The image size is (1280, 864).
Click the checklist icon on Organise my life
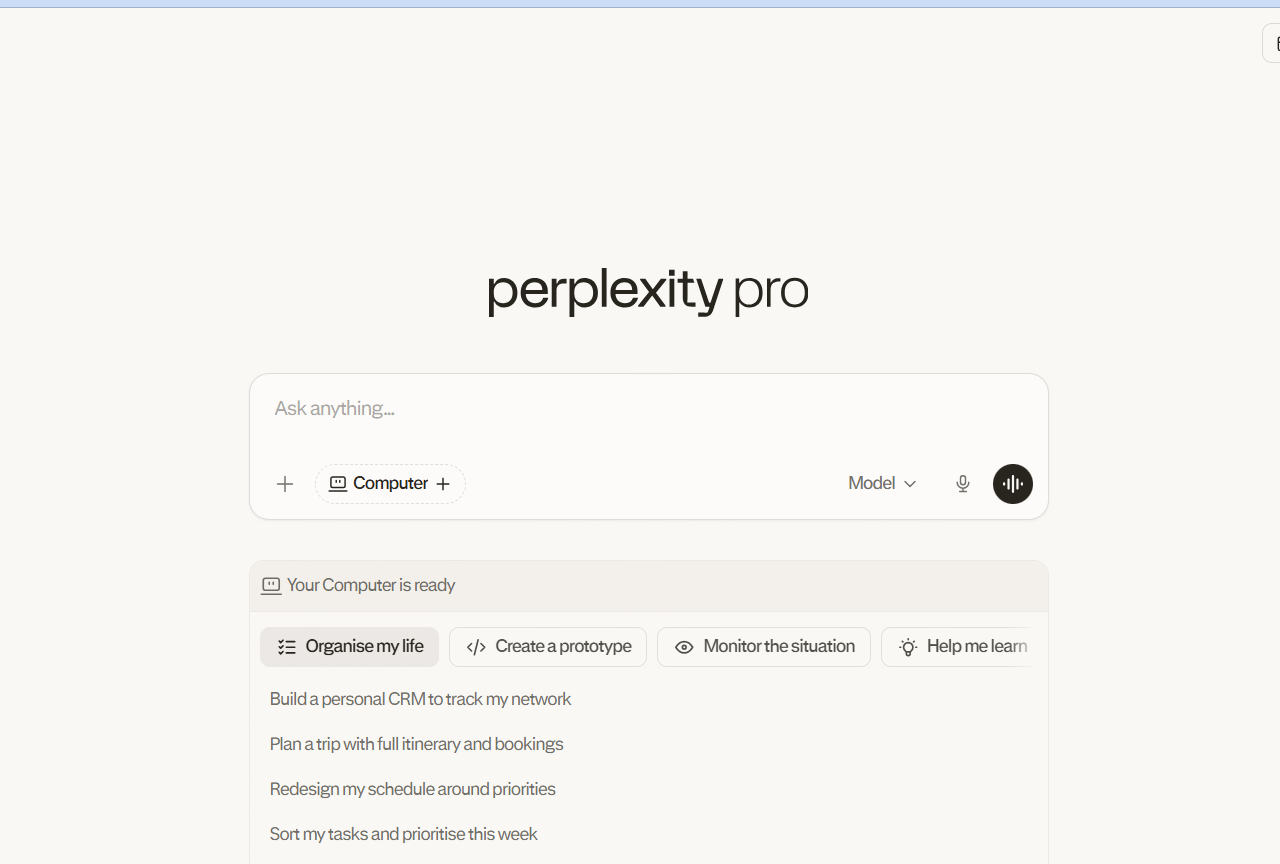[286, 646]
